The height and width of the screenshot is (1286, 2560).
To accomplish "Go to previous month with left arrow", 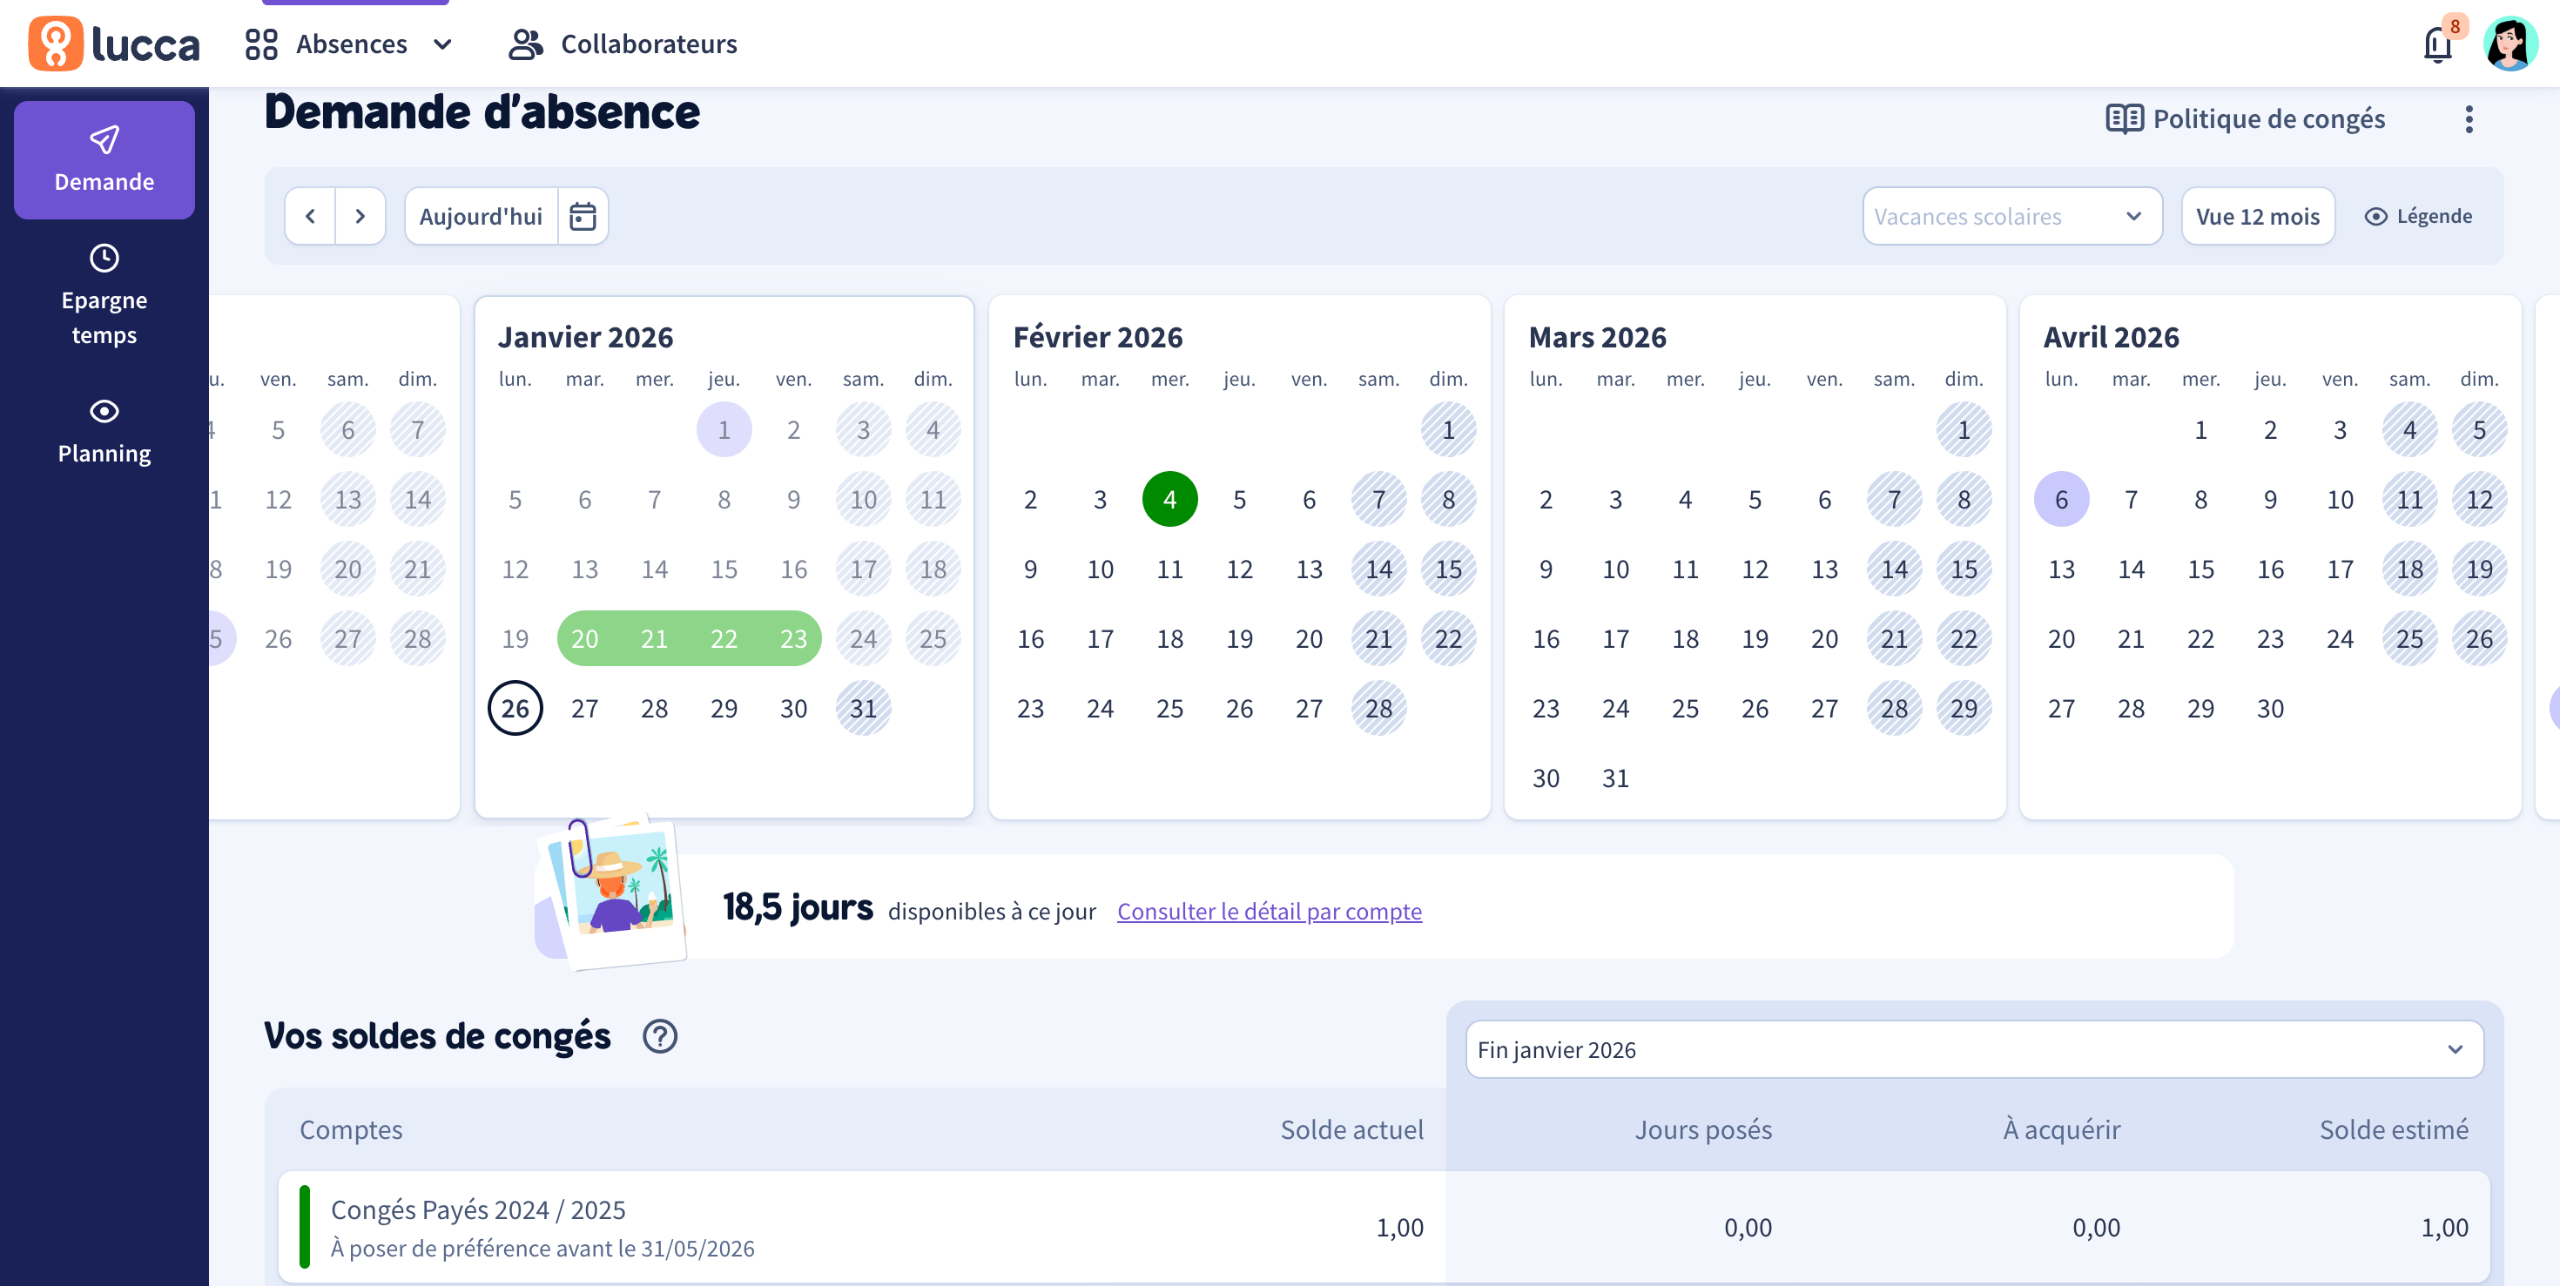I will [310, 216].
